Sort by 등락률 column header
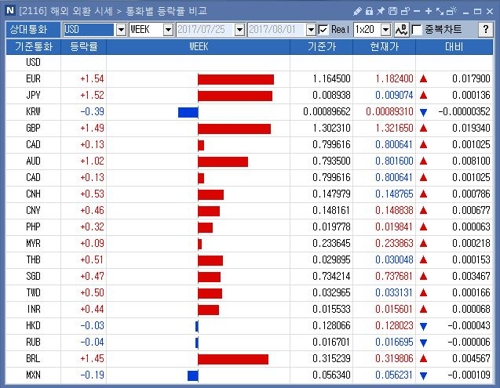This screenshot has height=388, width=500. click(84, 47)
